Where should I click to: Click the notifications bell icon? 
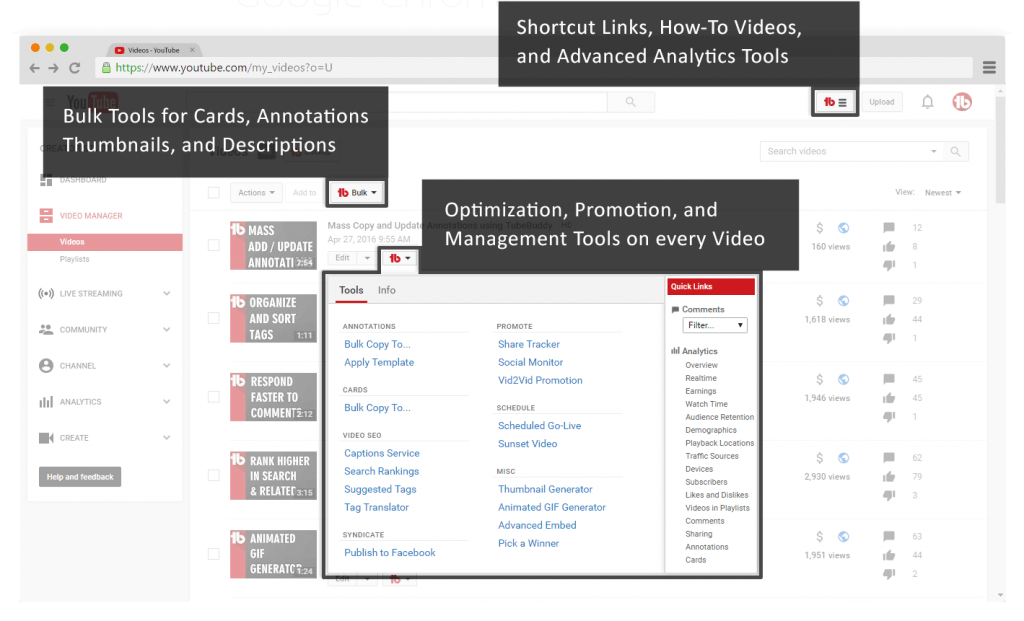[x=927, y=102]
